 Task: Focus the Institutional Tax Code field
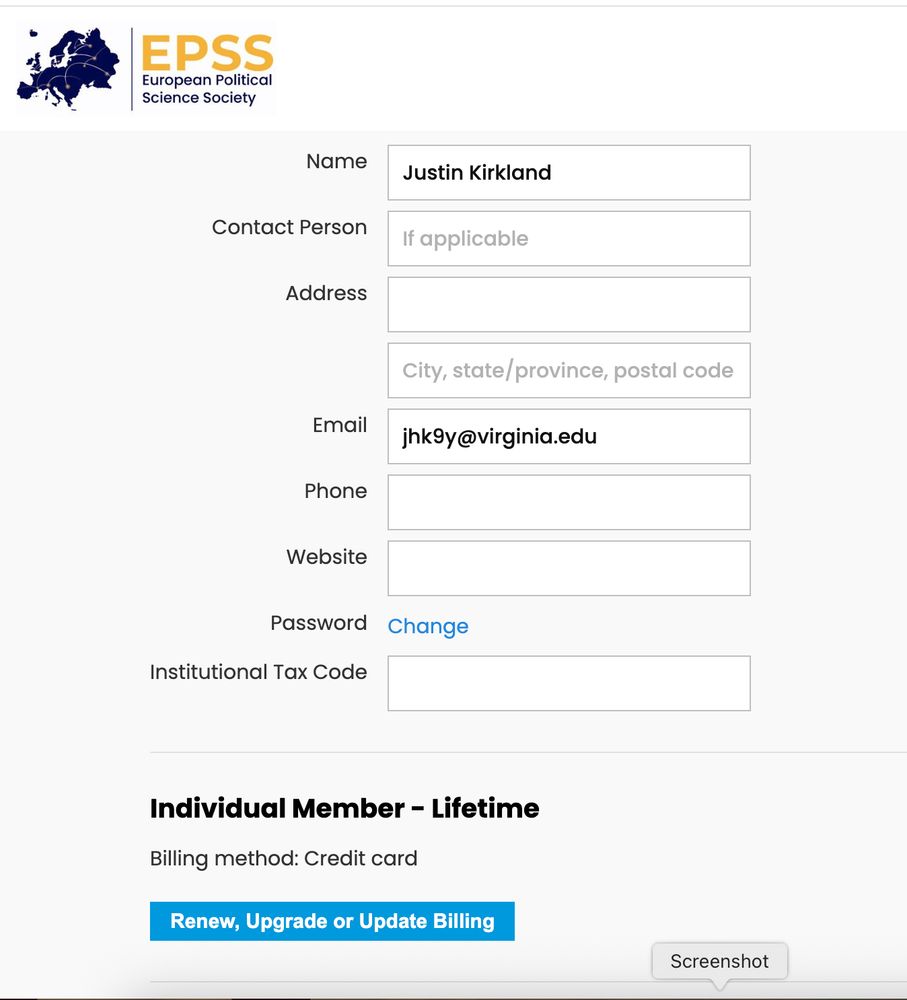[569, 683]
